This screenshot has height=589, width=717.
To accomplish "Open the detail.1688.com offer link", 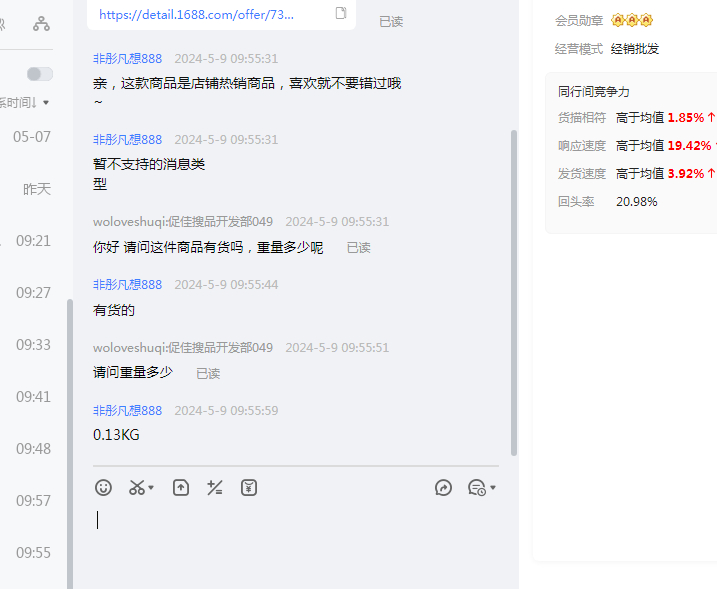I will point(197,15).
